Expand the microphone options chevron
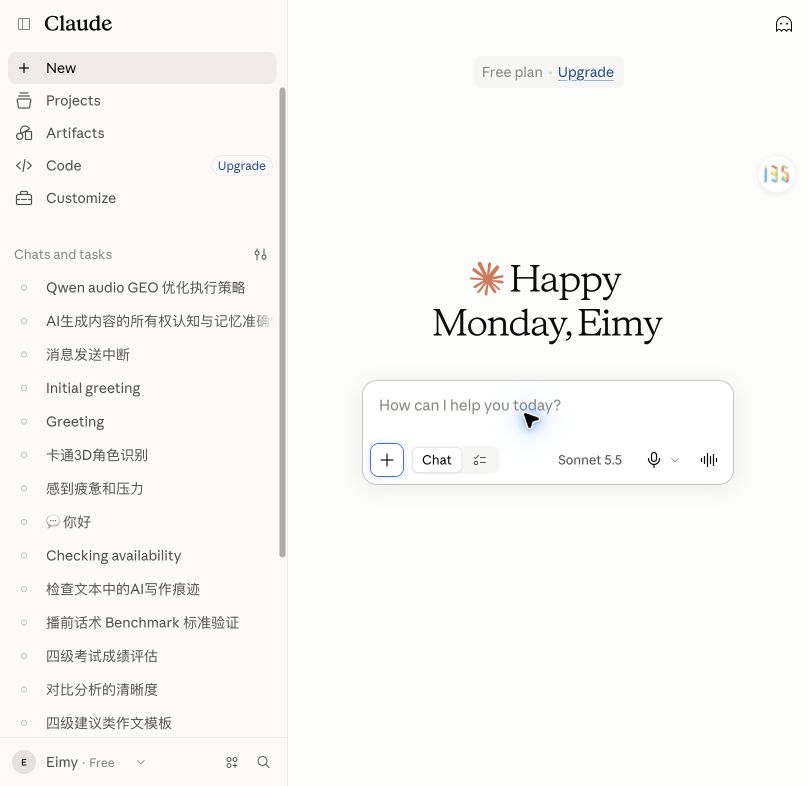Image resolution: width=808 pixels, height=786 pixels. (x=675, y=460)
